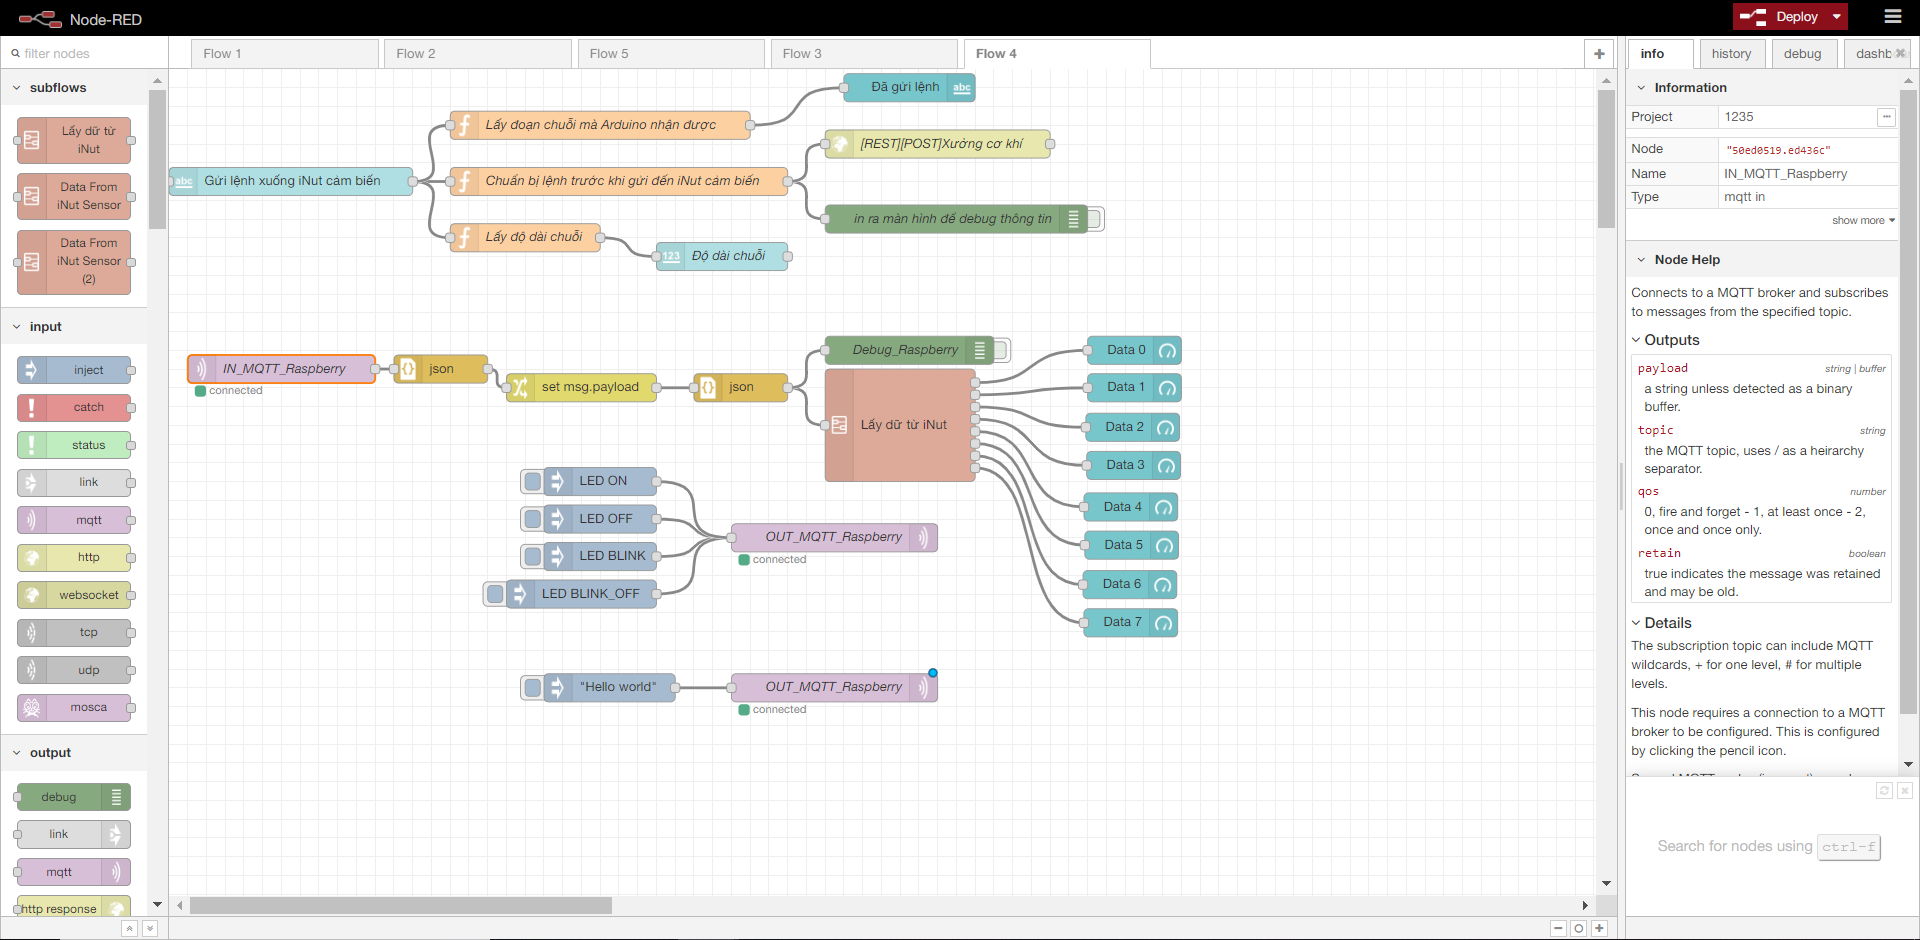1920x940 pixels.
Task: Select the IN_MQTT_Raspberry node
Action: (x=283, y=369)
